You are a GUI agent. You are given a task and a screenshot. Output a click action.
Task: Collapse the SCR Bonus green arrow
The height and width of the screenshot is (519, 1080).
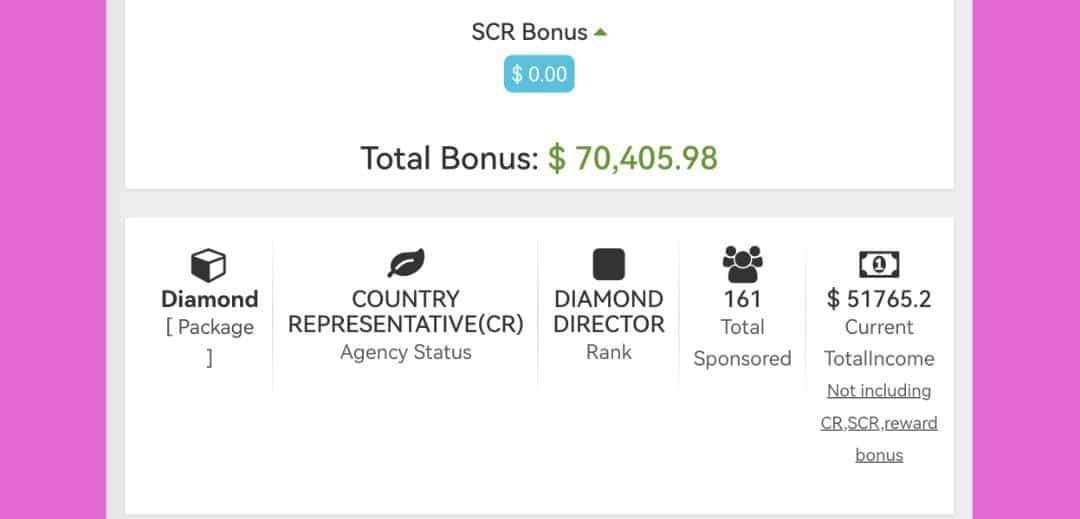point(600,31)
